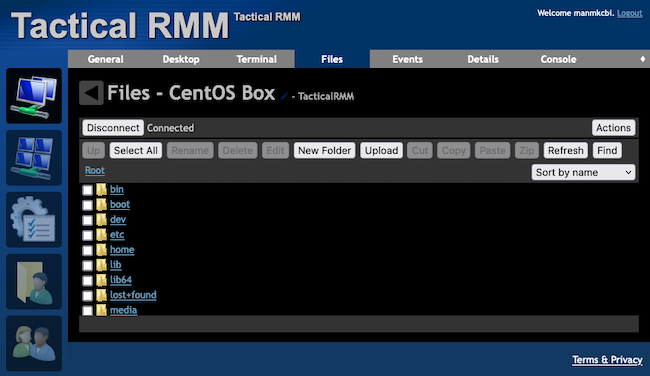Click the Refresh button
The height and width of the screenshot is (376, 650).
click(x=565, y=150)
